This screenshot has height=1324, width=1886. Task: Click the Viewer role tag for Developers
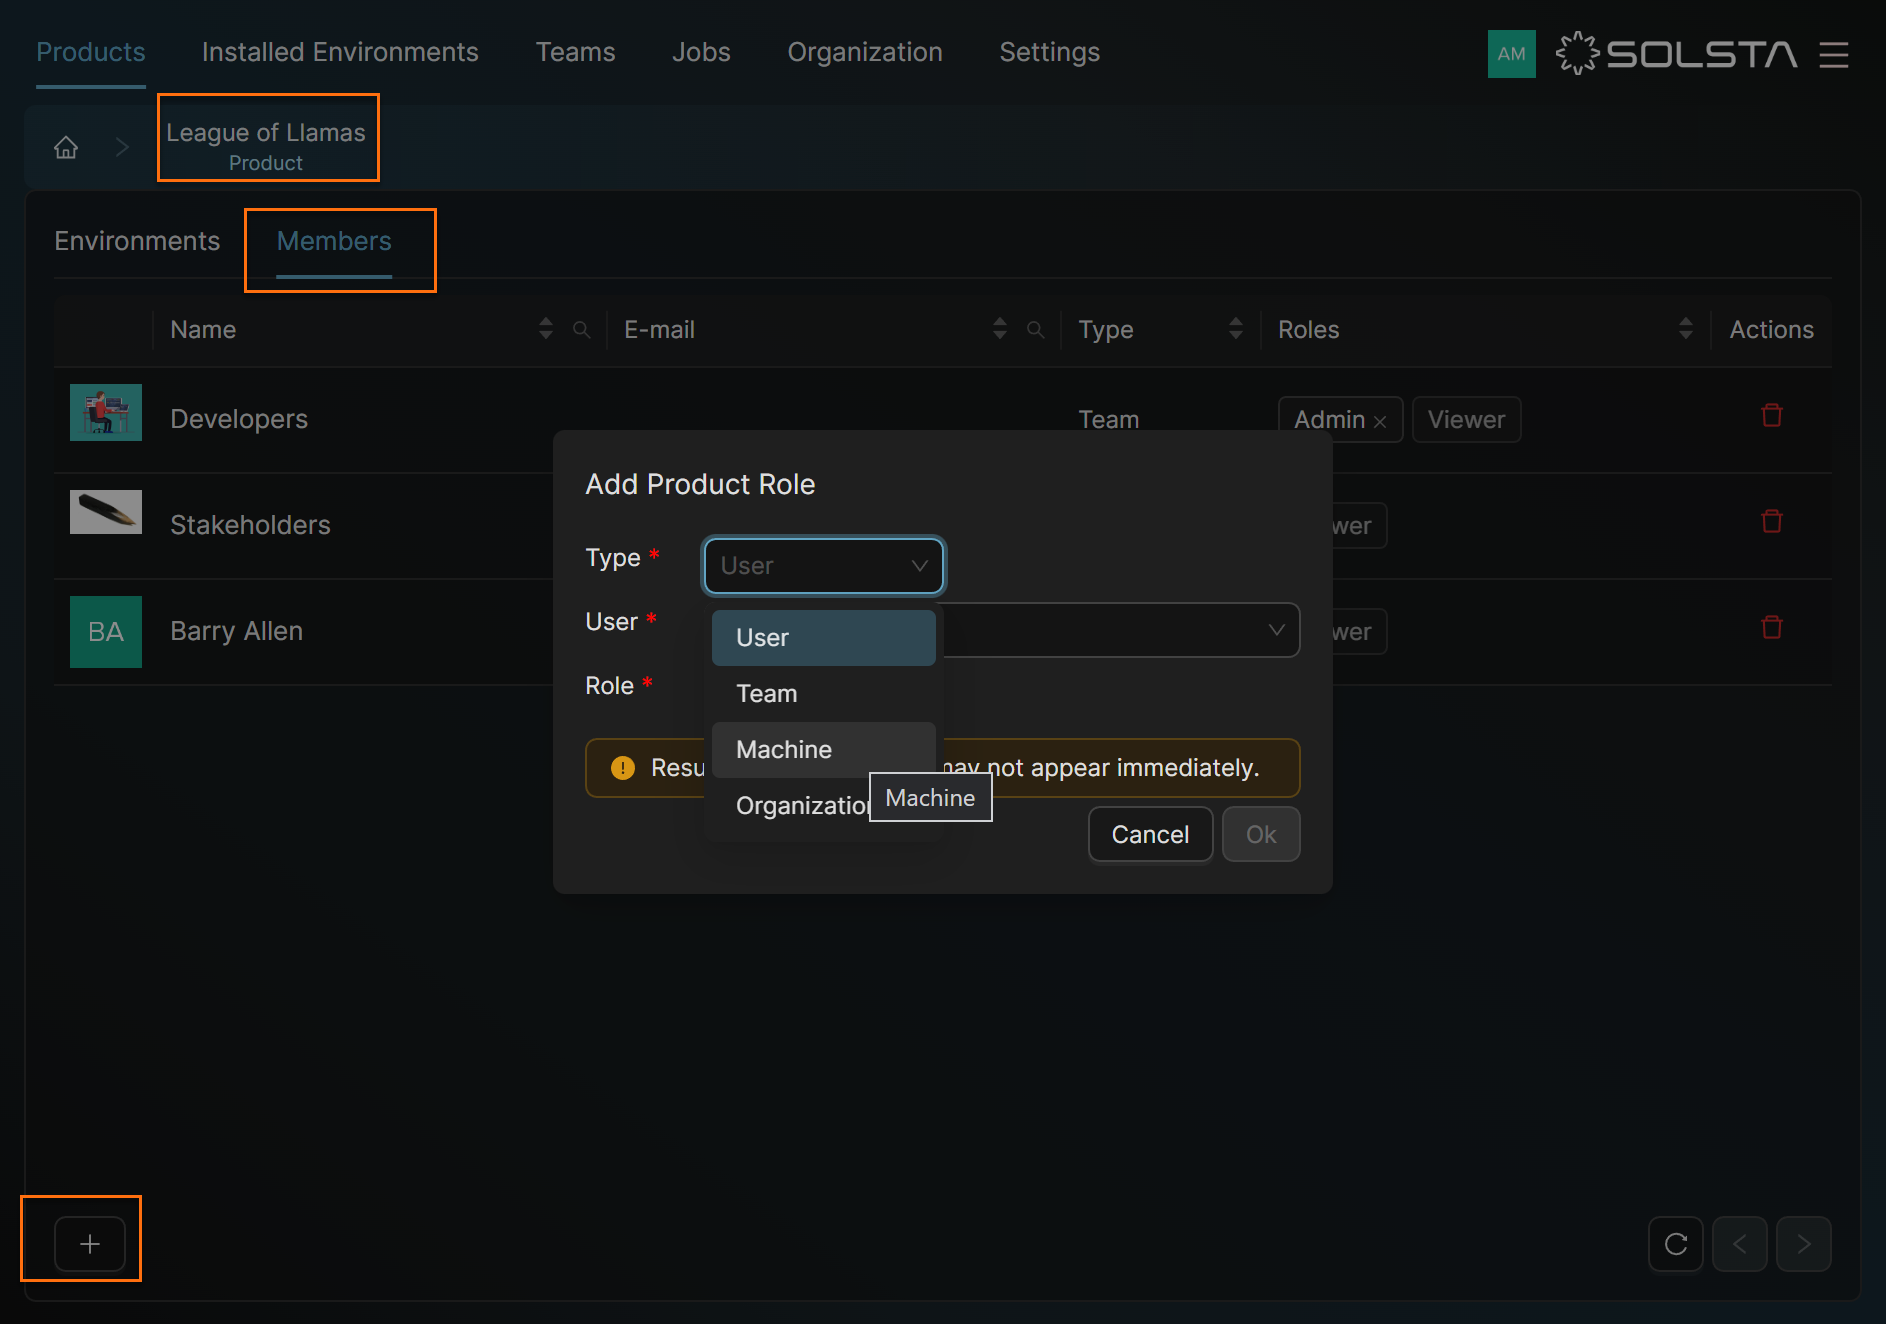tap(1466, 420)
